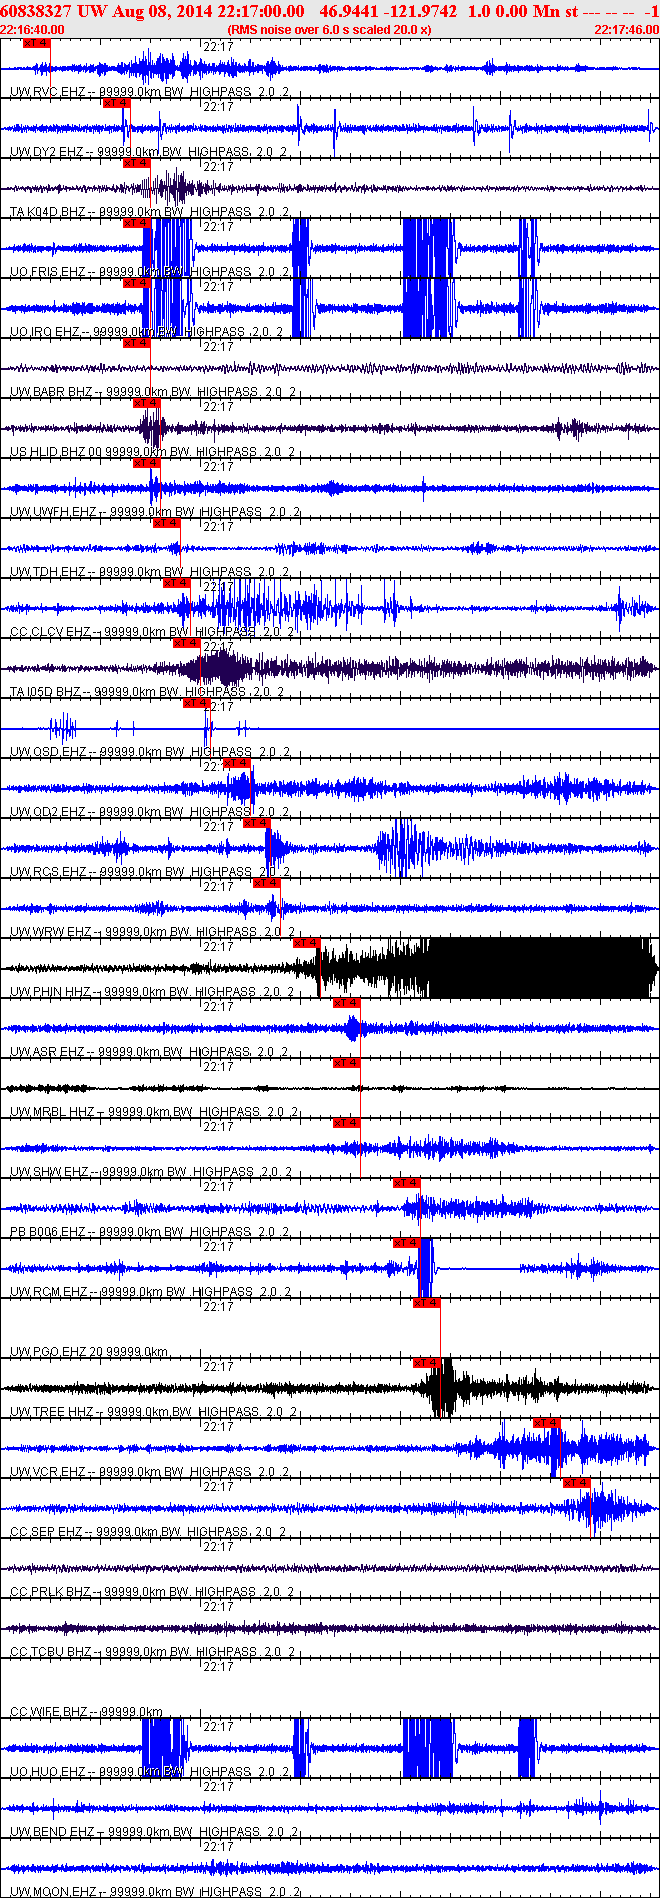Click the UW.WRW.EHZ station label
660x1898 pixels.
tap(51, 932)
